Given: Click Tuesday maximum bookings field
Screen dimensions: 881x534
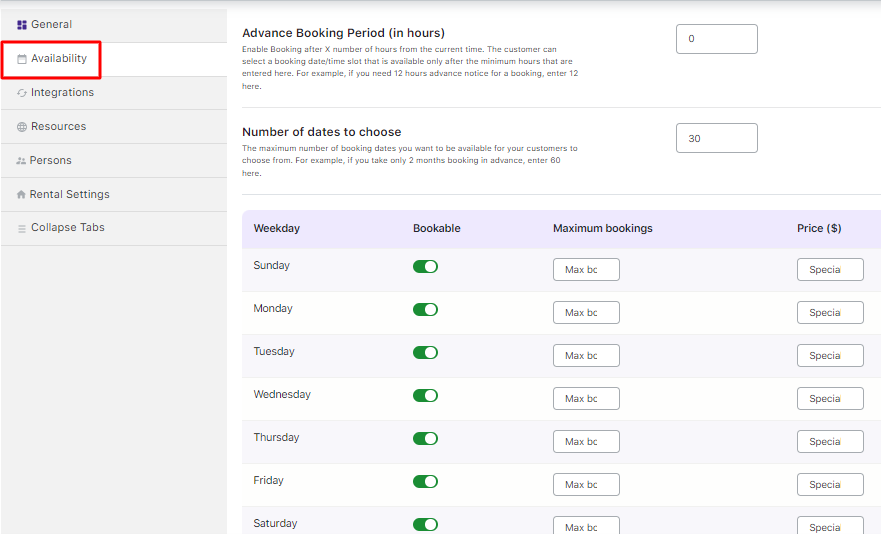Looking at the screenshot, I should coord(586,355).
